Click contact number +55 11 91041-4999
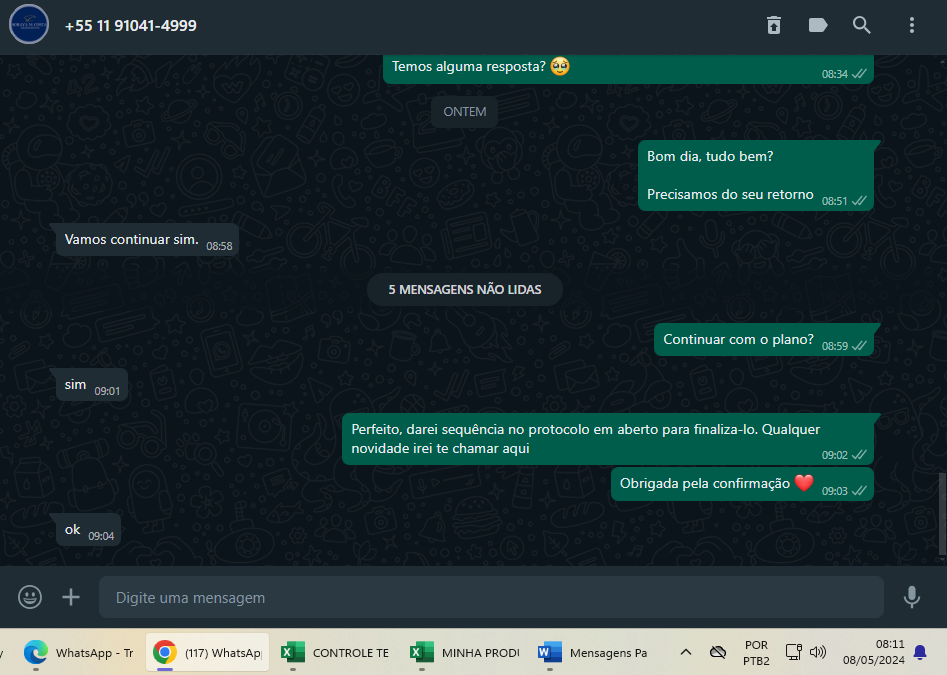Viewport: 947px width, 675px height. coord(130,25)
